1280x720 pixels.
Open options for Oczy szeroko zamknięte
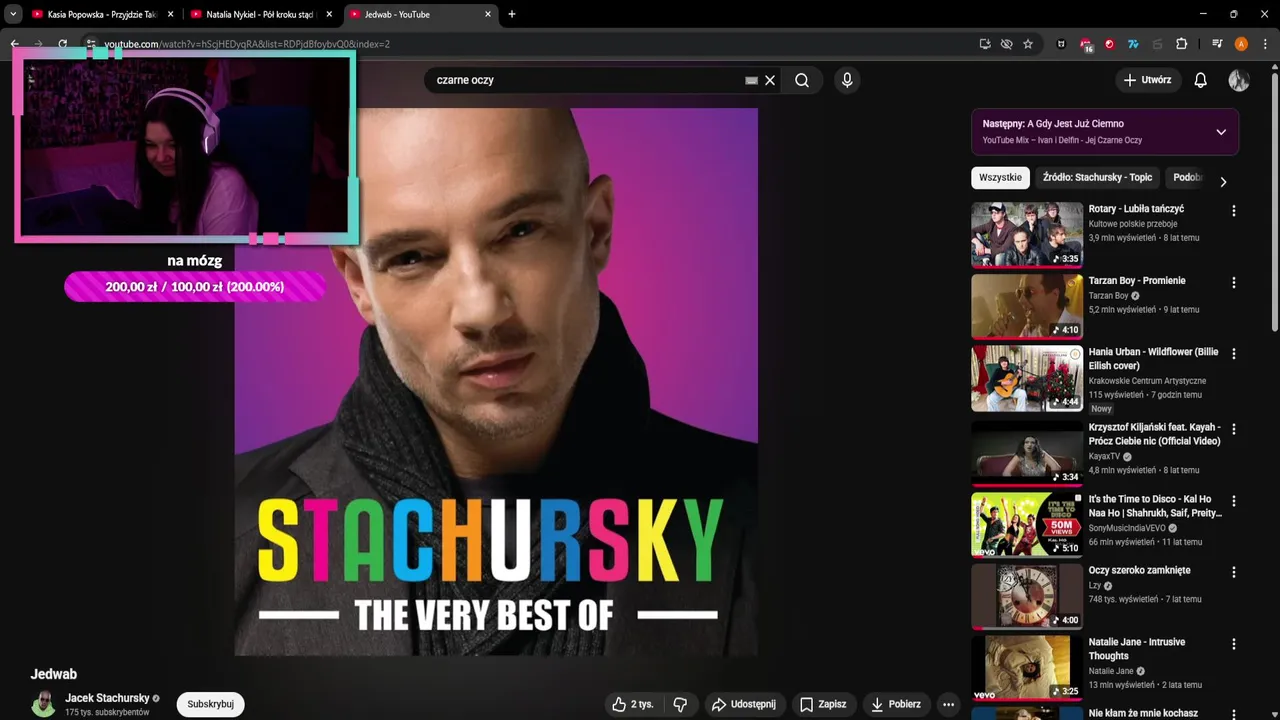pos(1233,572)
